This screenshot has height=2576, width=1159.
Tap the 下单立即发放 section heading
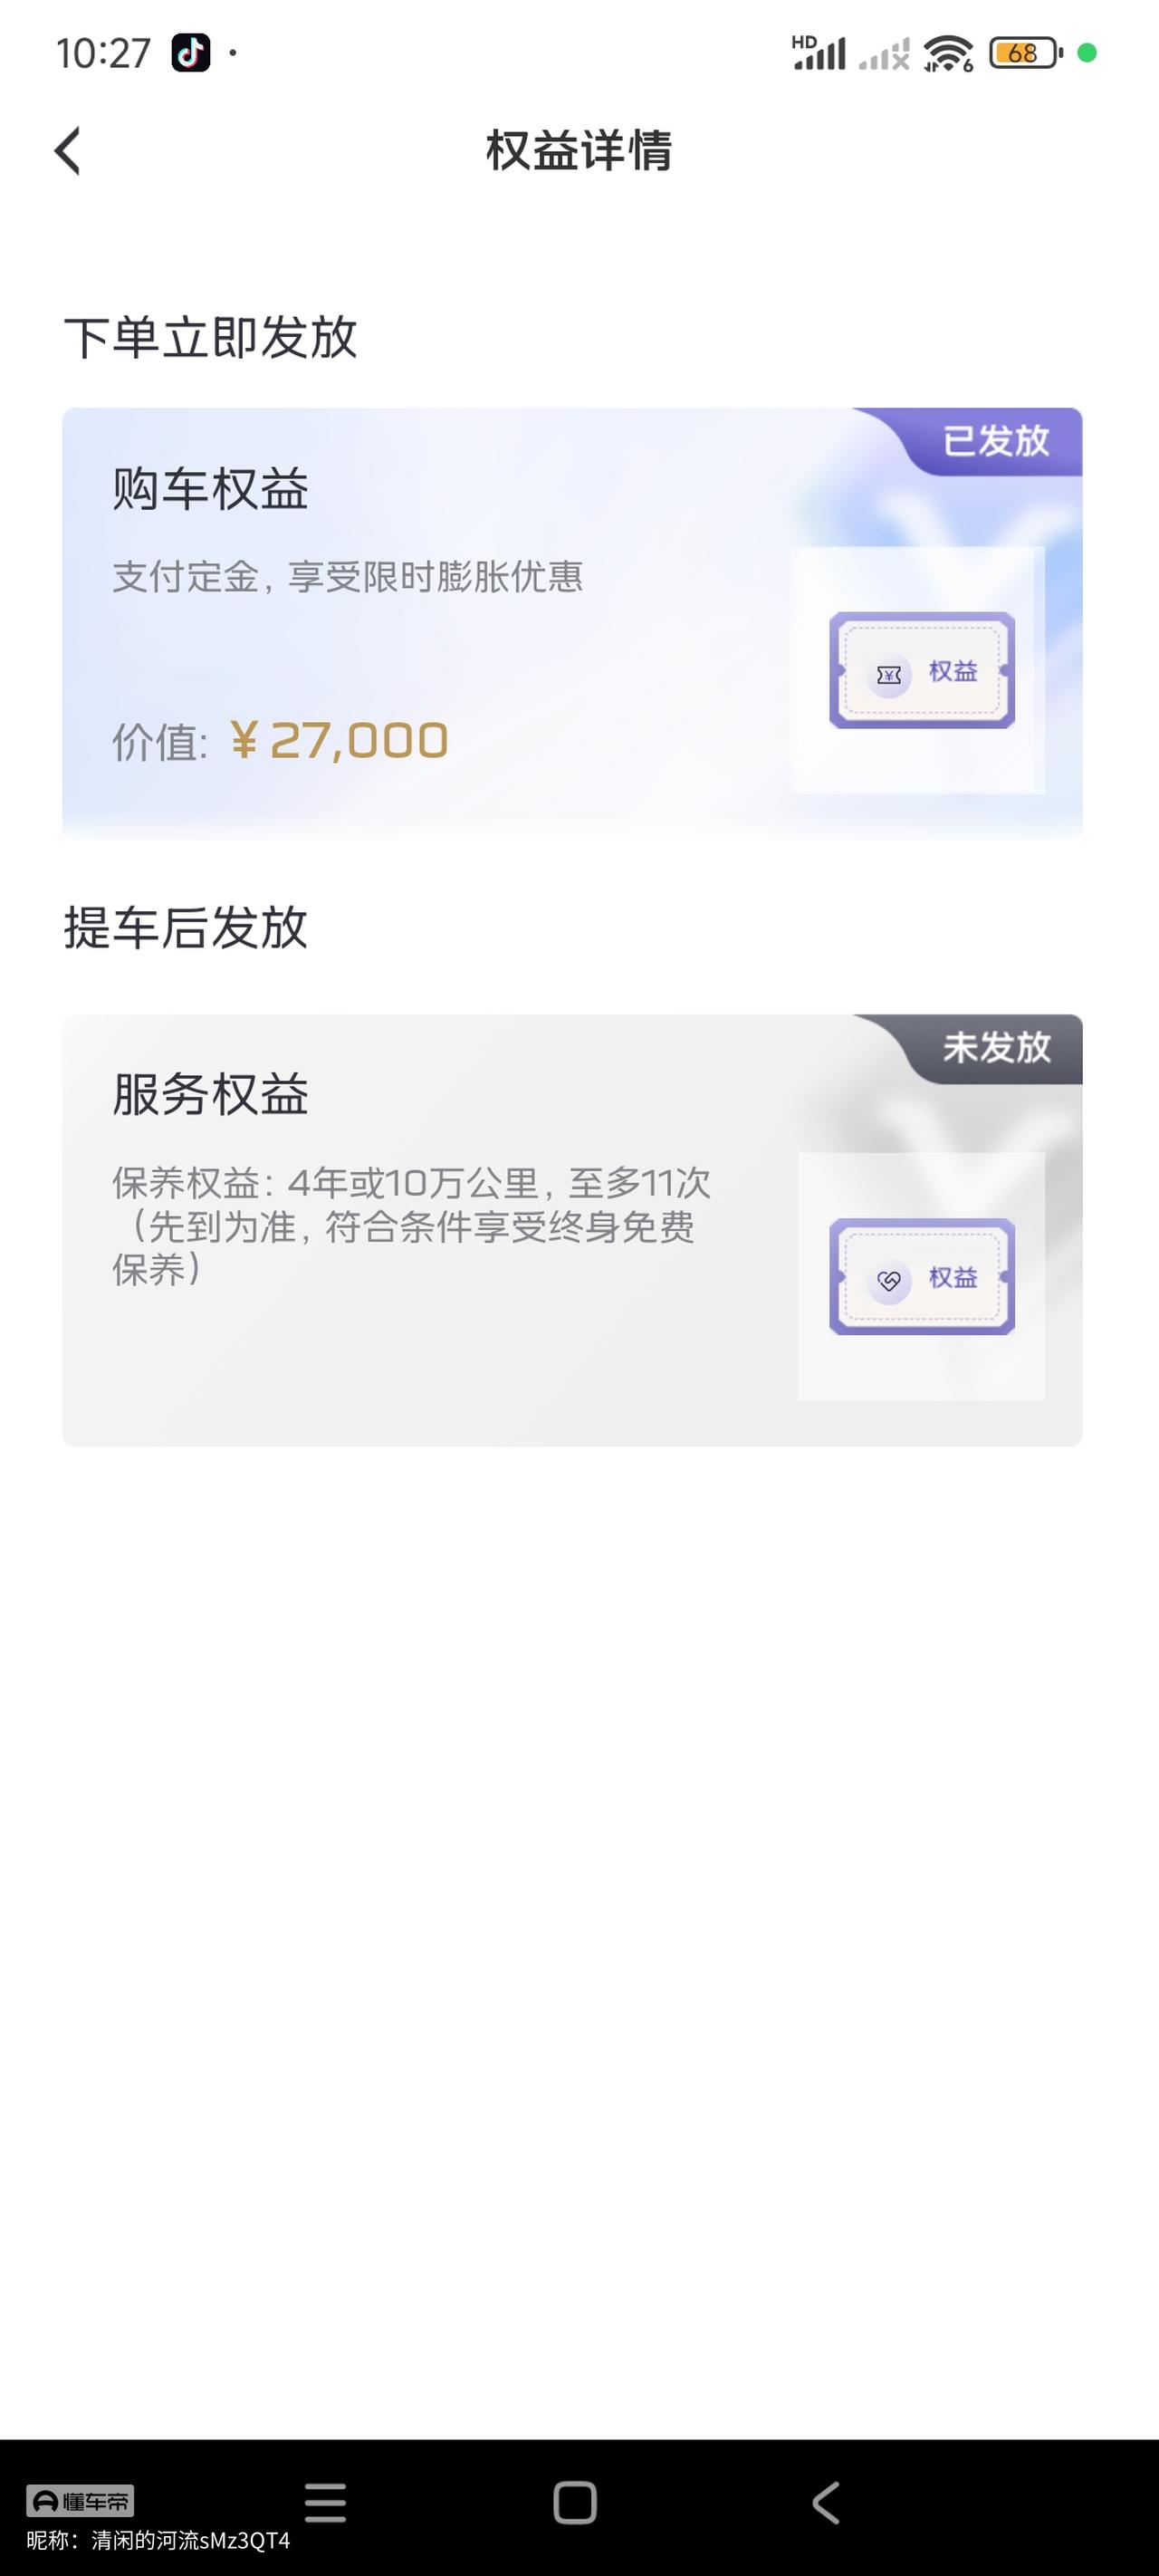pos(210,337)
